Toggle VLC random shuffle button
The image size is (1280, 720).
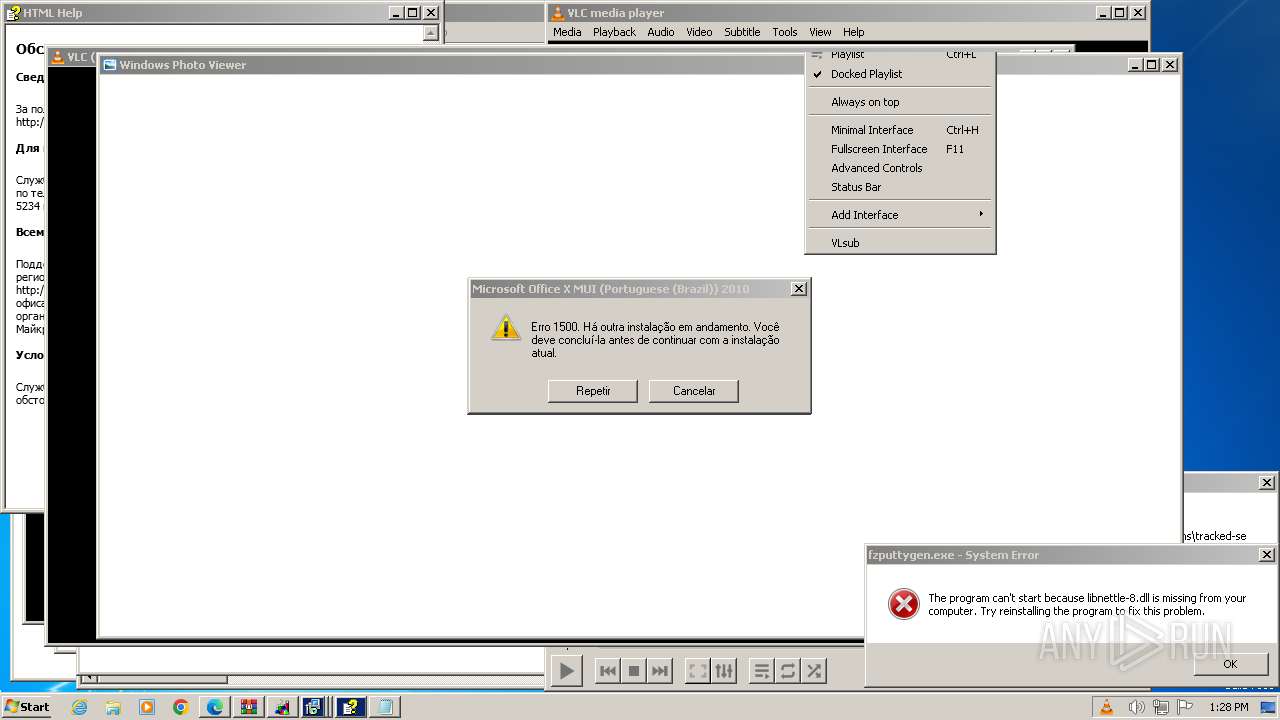click(814, 671)
